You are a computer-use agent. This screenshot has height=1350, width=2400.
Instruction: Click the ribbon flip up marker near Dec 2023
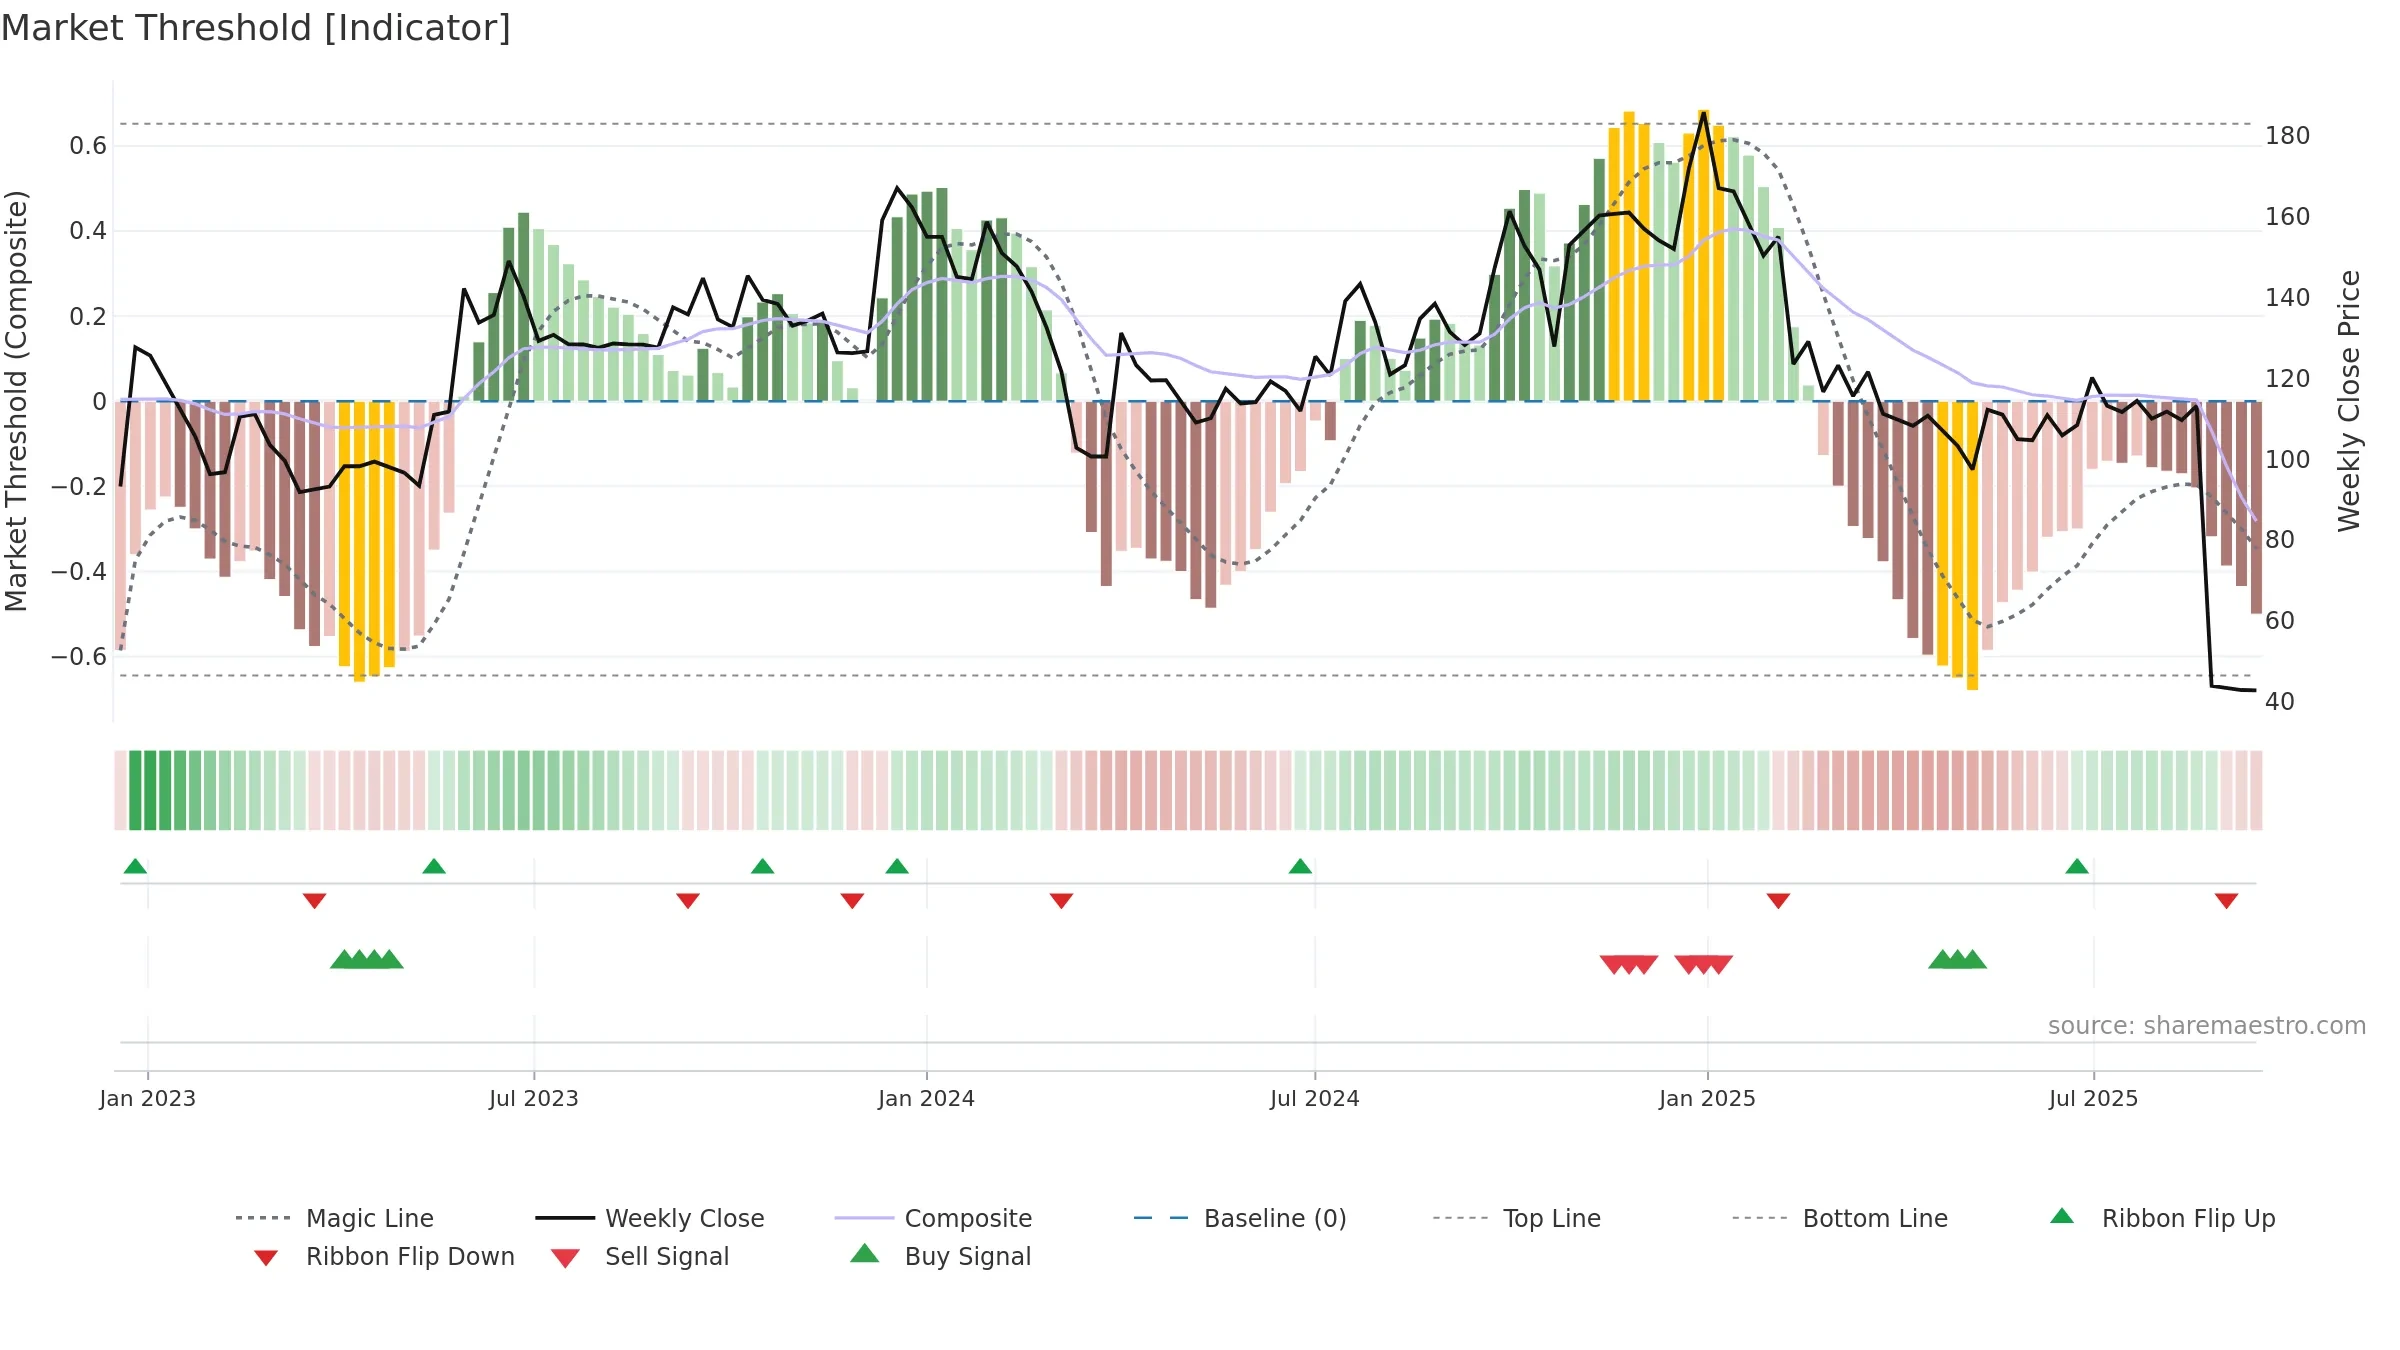[x=897, y=866]
